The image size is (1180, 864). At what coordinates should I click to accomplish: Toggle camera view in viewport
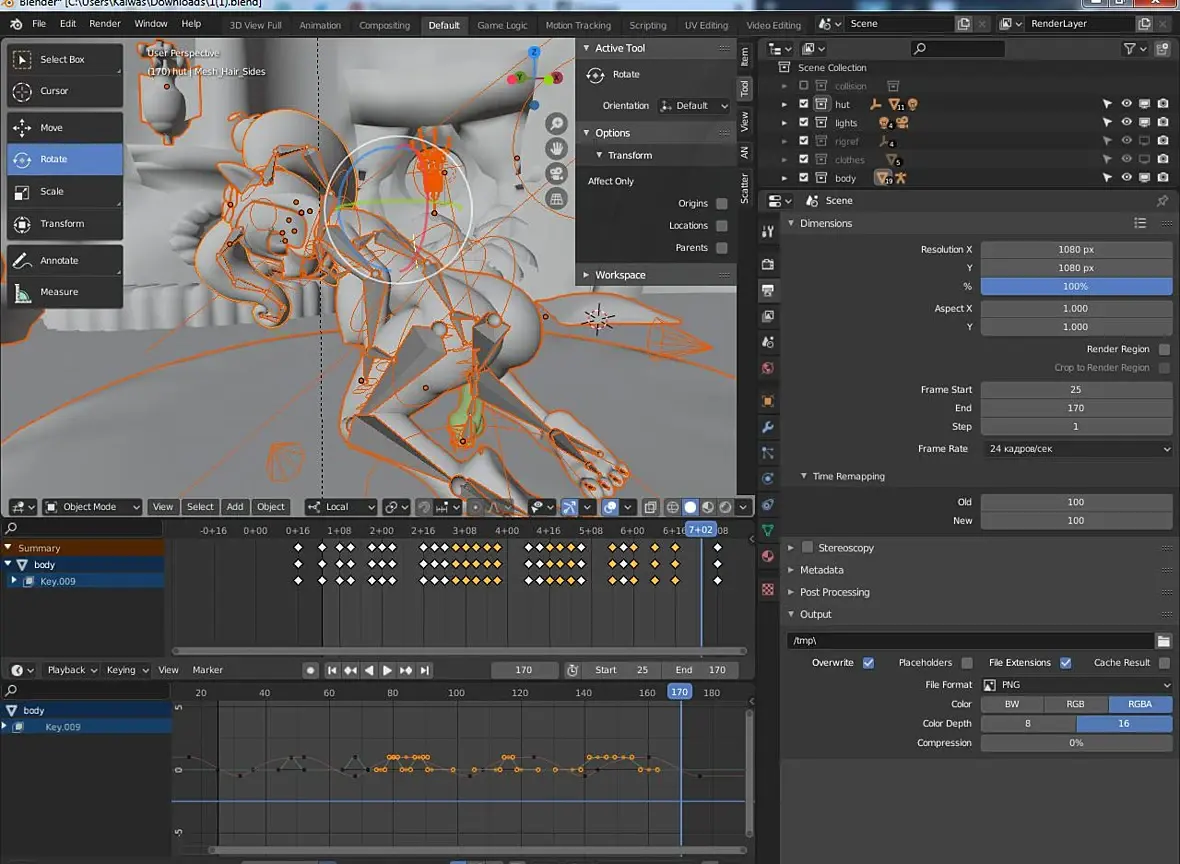[x=557, y=174]
